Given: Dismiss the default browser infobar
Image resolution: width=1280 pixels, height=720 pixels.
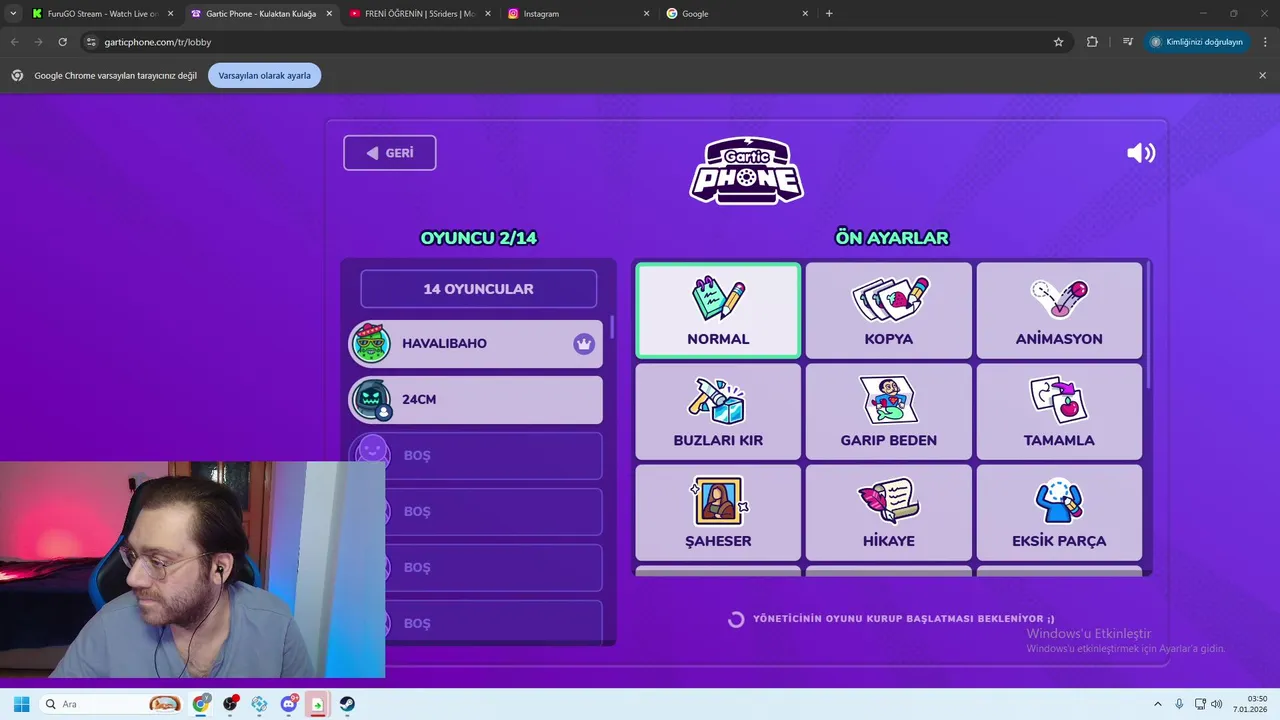Looking at the screenshot, I should pos(1262,76).
